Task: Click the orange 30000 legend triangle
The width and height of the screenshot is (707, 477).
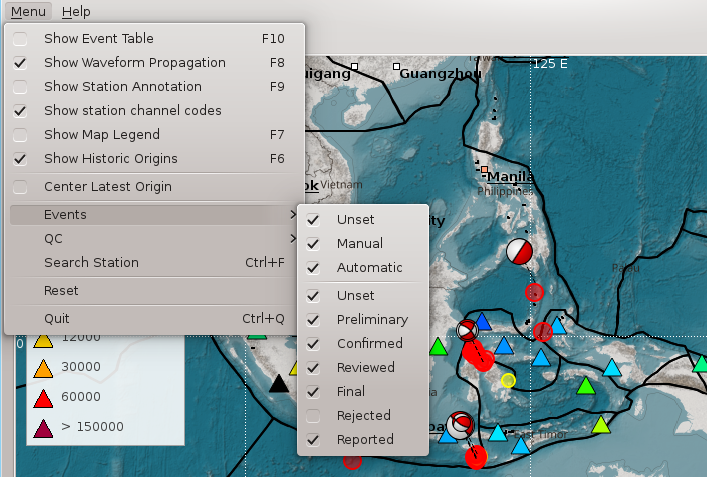Action: tap(44, 368)
